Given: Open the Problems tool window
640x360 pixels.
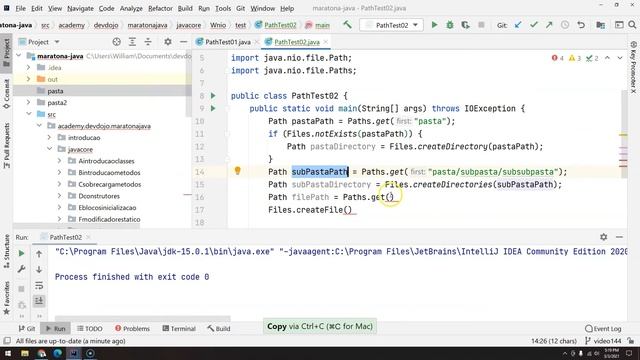Looking at the screenshot, I should tap(132, 328).
